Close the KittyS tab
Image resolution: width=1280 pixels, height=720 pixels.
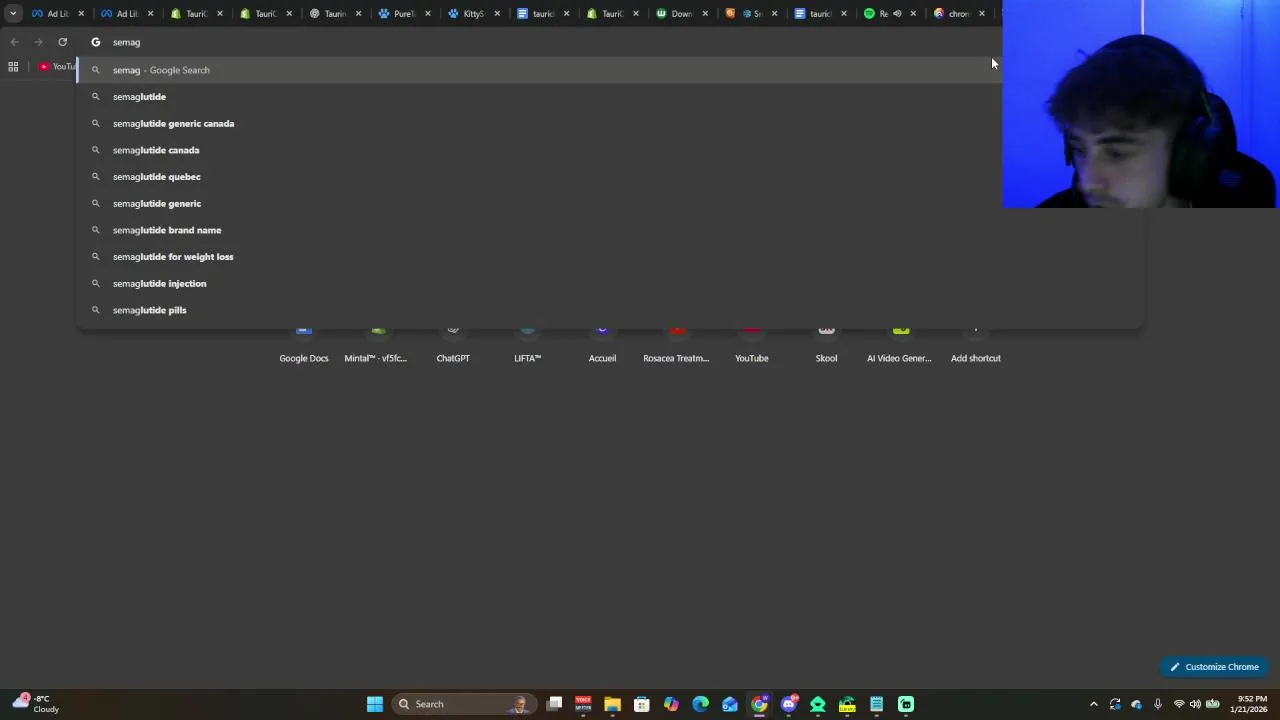pos(497,14)
